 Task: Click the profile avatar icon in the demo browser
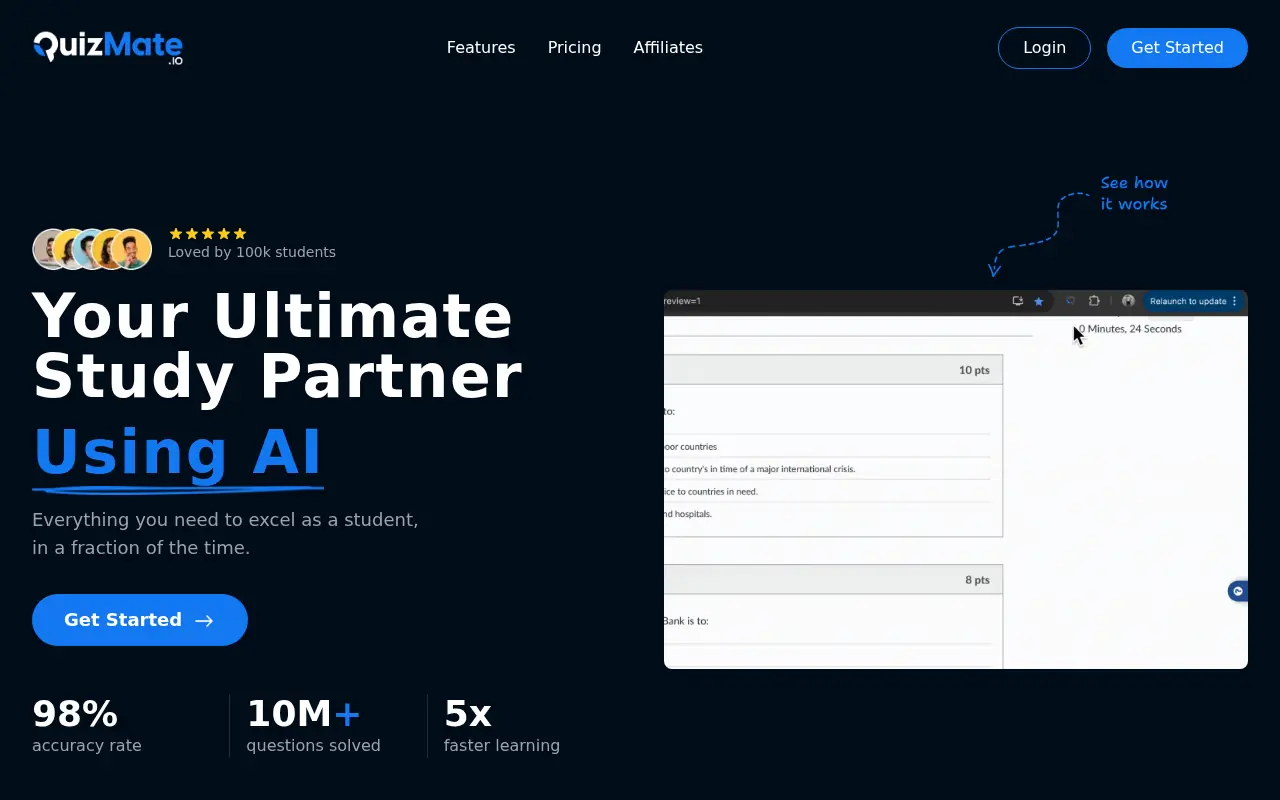(x=1128, y=301)
